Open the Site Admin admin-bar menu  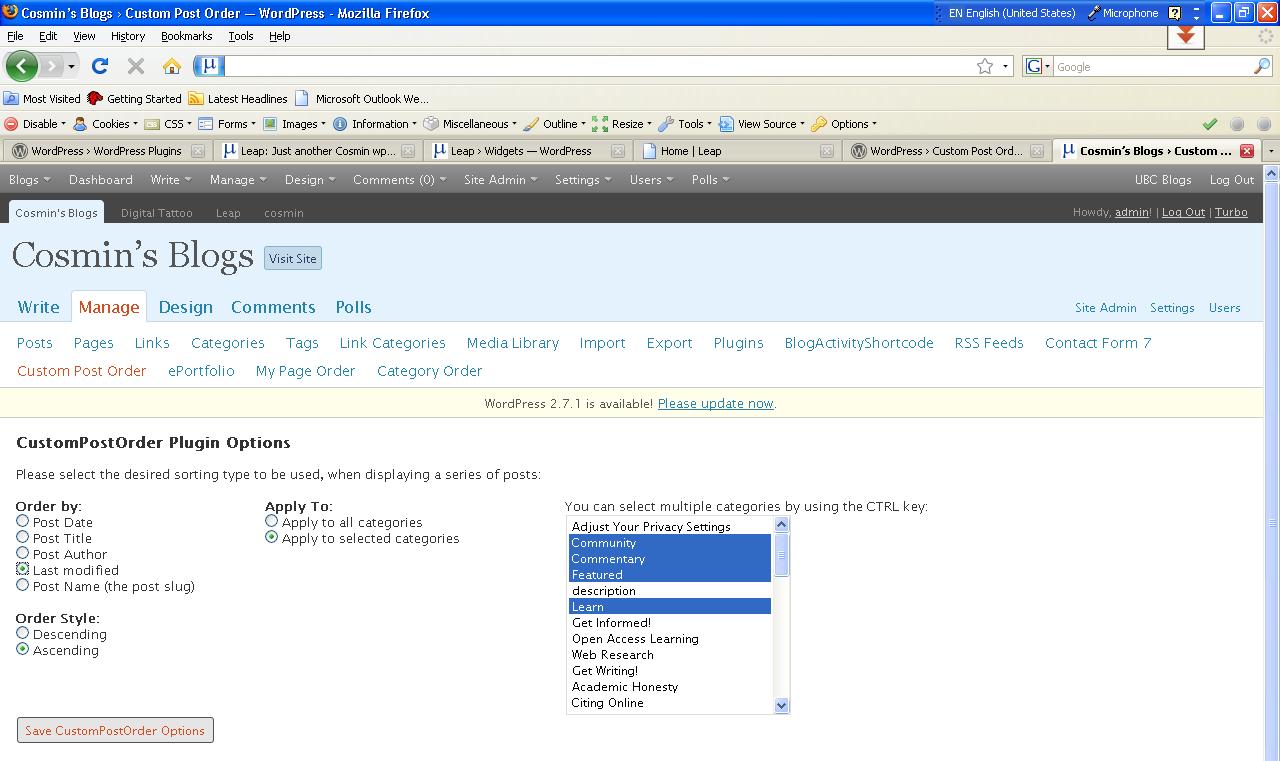(x=500, y=180)
